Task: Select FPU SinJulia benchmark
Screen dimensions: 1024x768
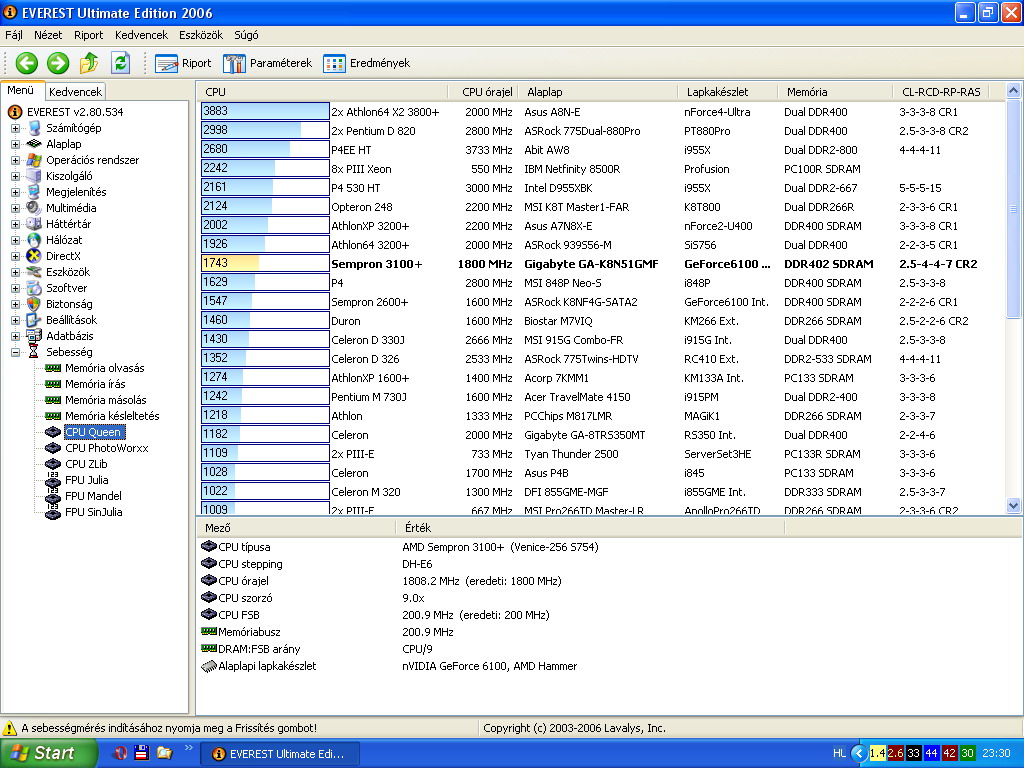Action: coord(94,512)
